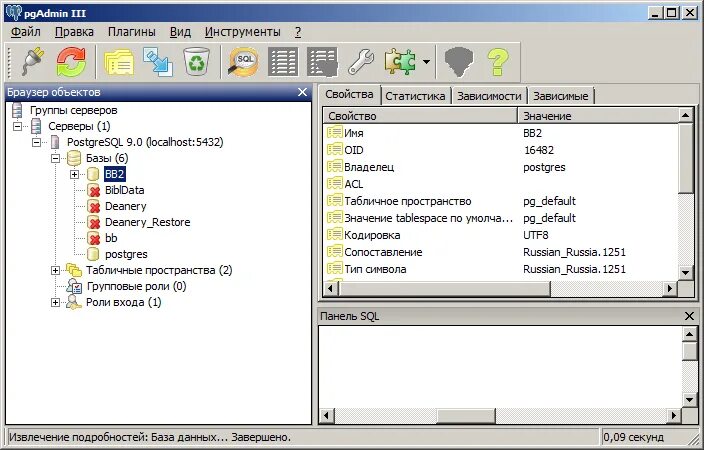Click the Значение column header
Image resolution: width=704 pixels, height=450 pixels.
point(598,116)
